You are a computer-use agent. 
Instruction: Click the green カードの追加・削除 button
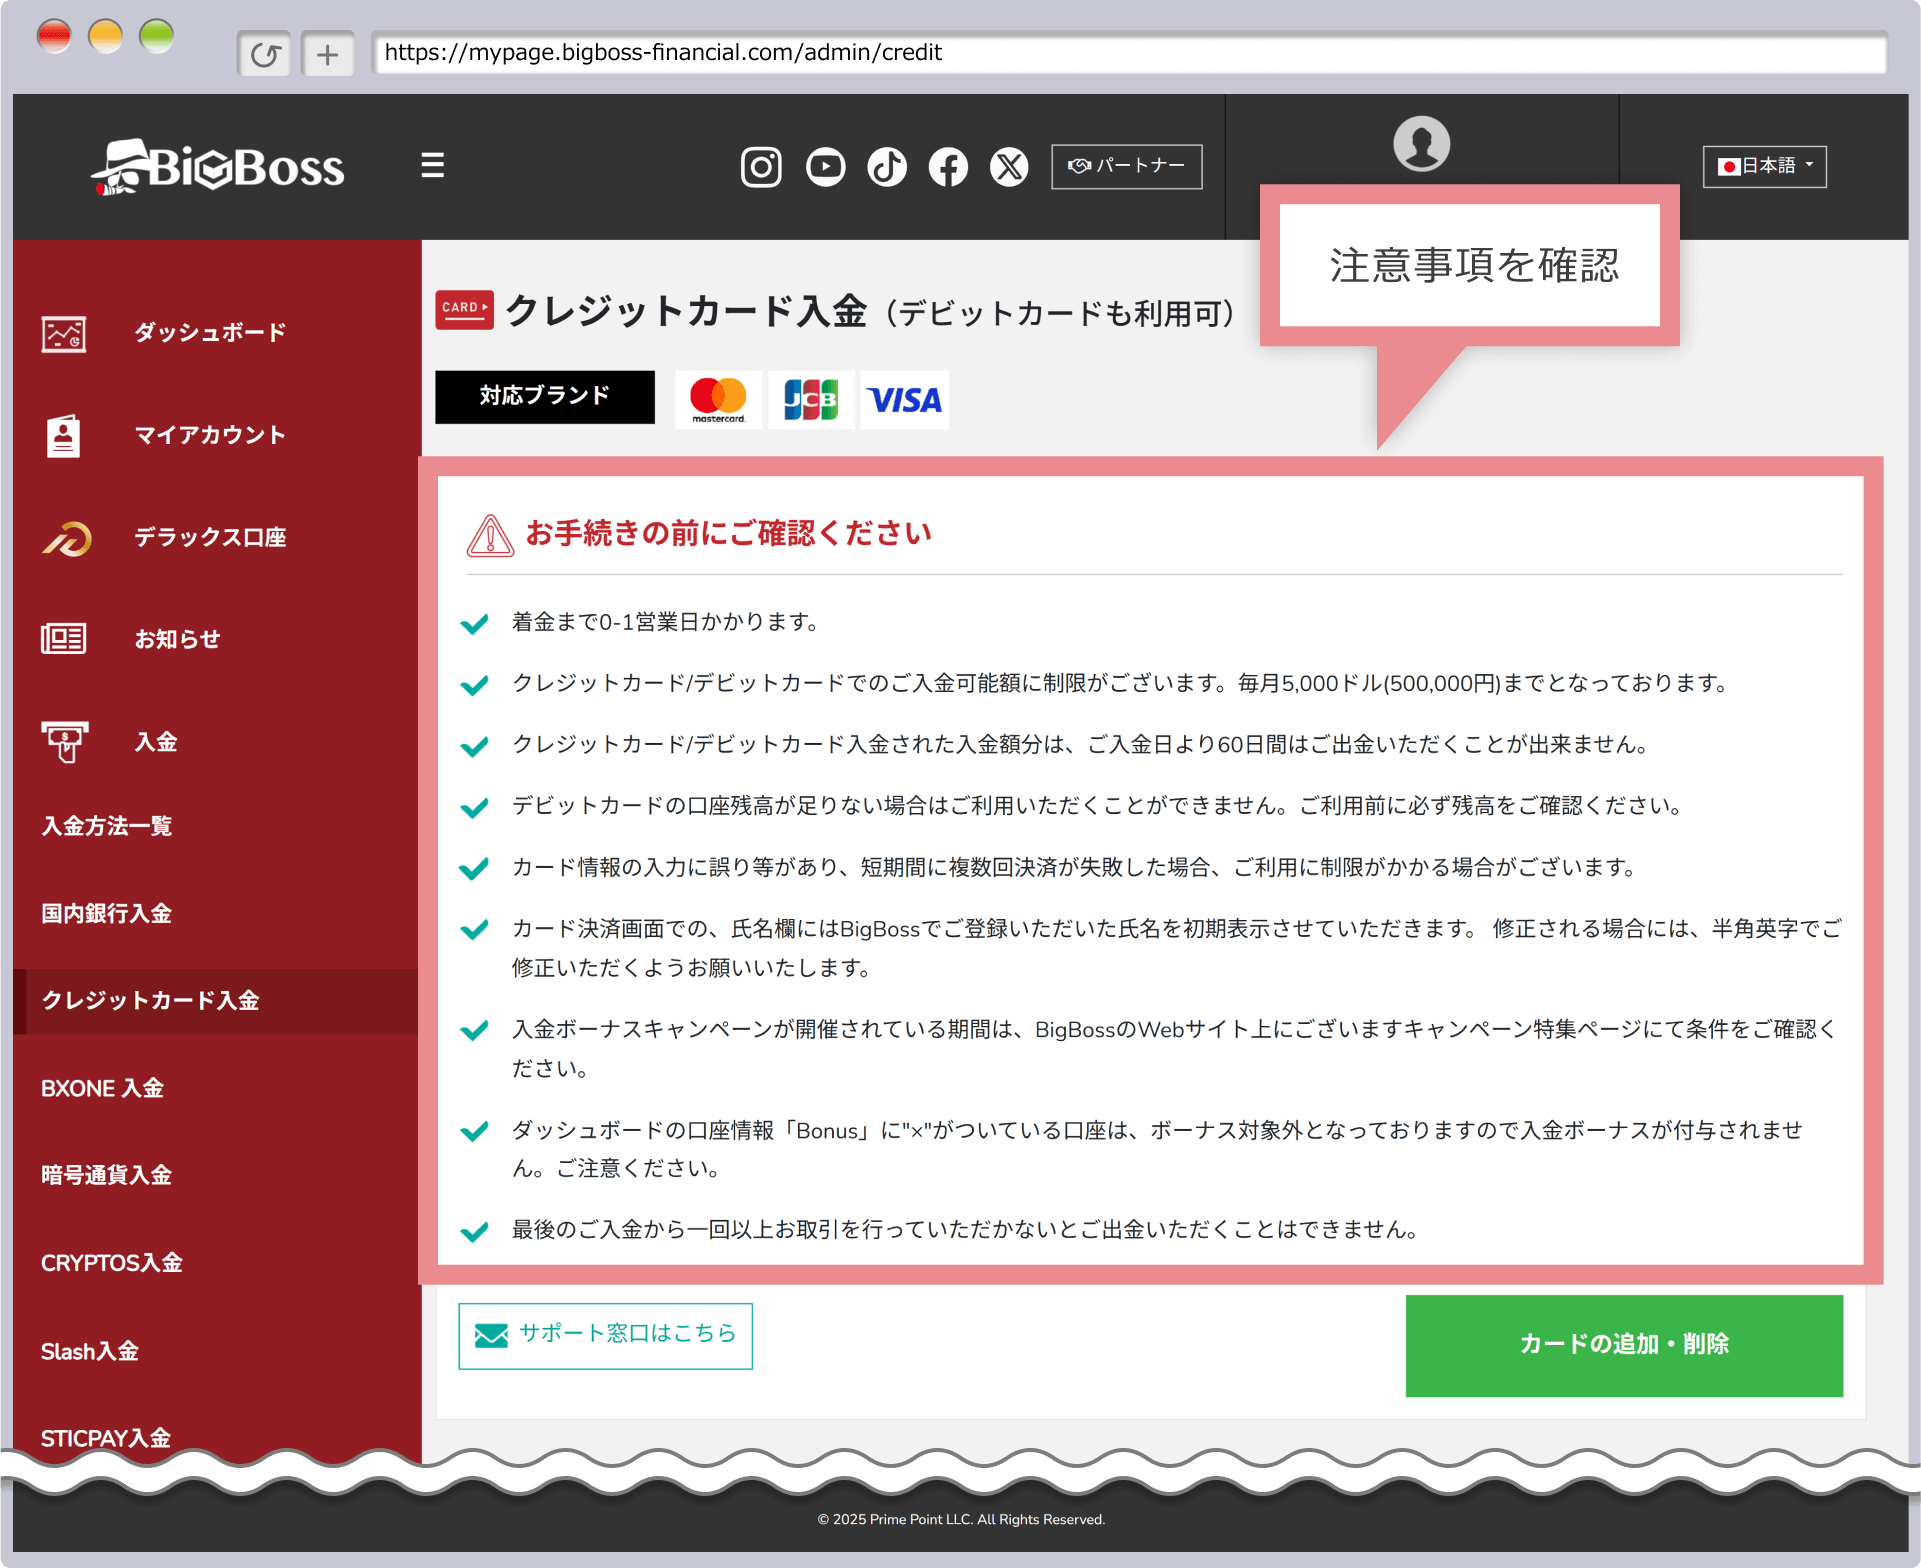tap(1623, 1345)
